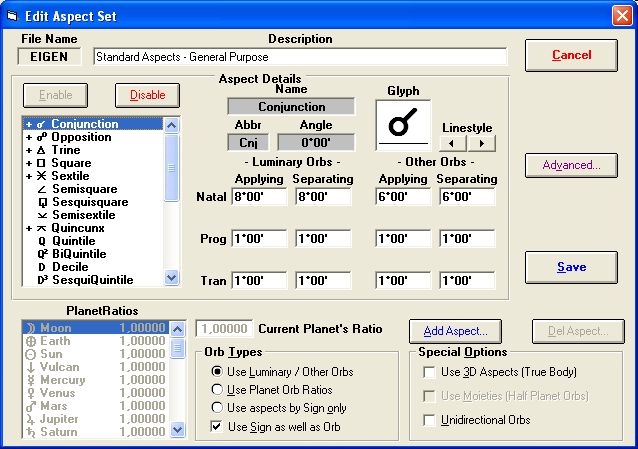
Task: Open the Advanced... settings
Action: click(571, 165)
